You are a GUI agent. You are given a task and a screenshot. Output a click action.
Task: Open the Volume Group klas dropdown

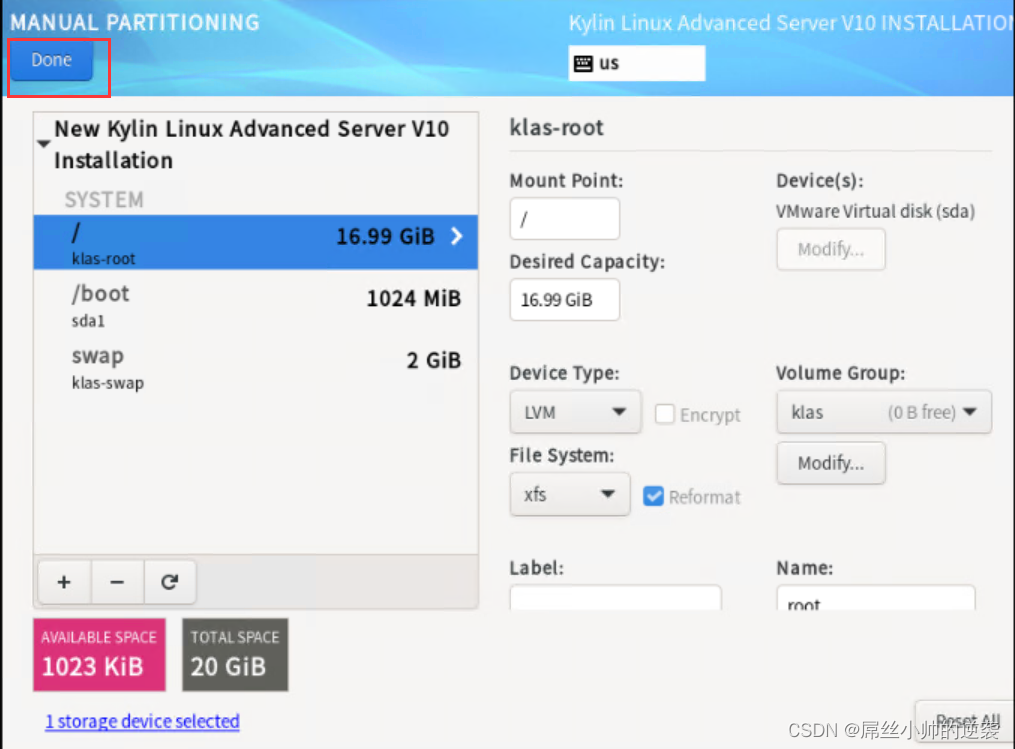(883, 412)
